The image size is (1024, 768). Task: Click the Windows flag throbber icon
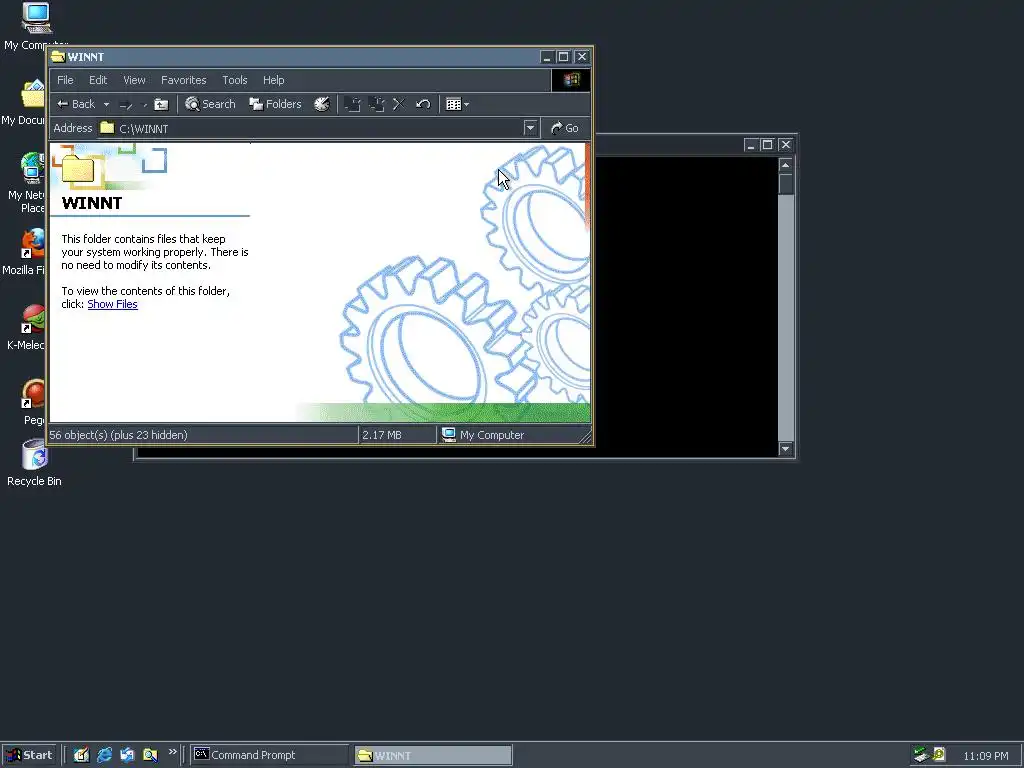tap(571, 80)
